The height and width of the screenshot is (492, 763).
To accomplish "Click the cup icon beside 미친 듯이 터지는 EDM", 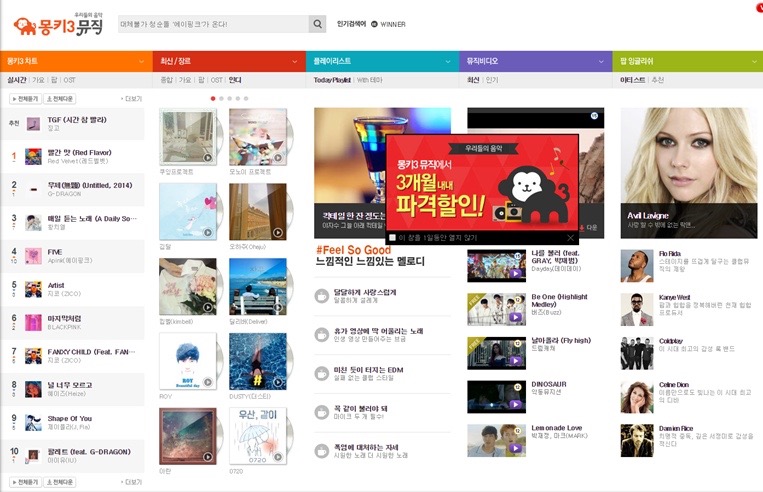I will coord(322,374).
